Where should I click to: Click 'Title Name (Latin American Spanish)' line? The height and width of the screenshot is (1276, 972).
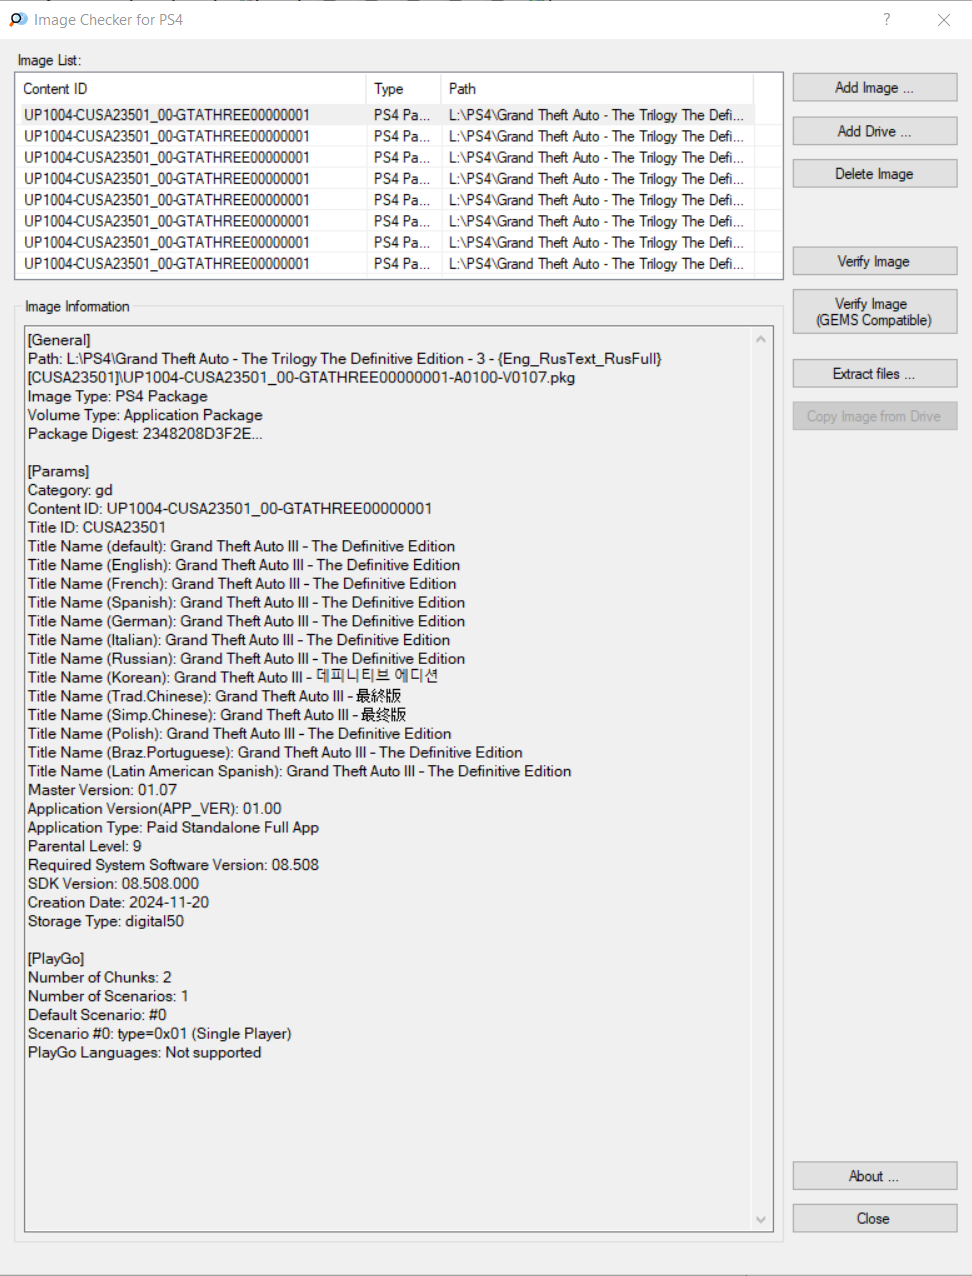[300, 771]
